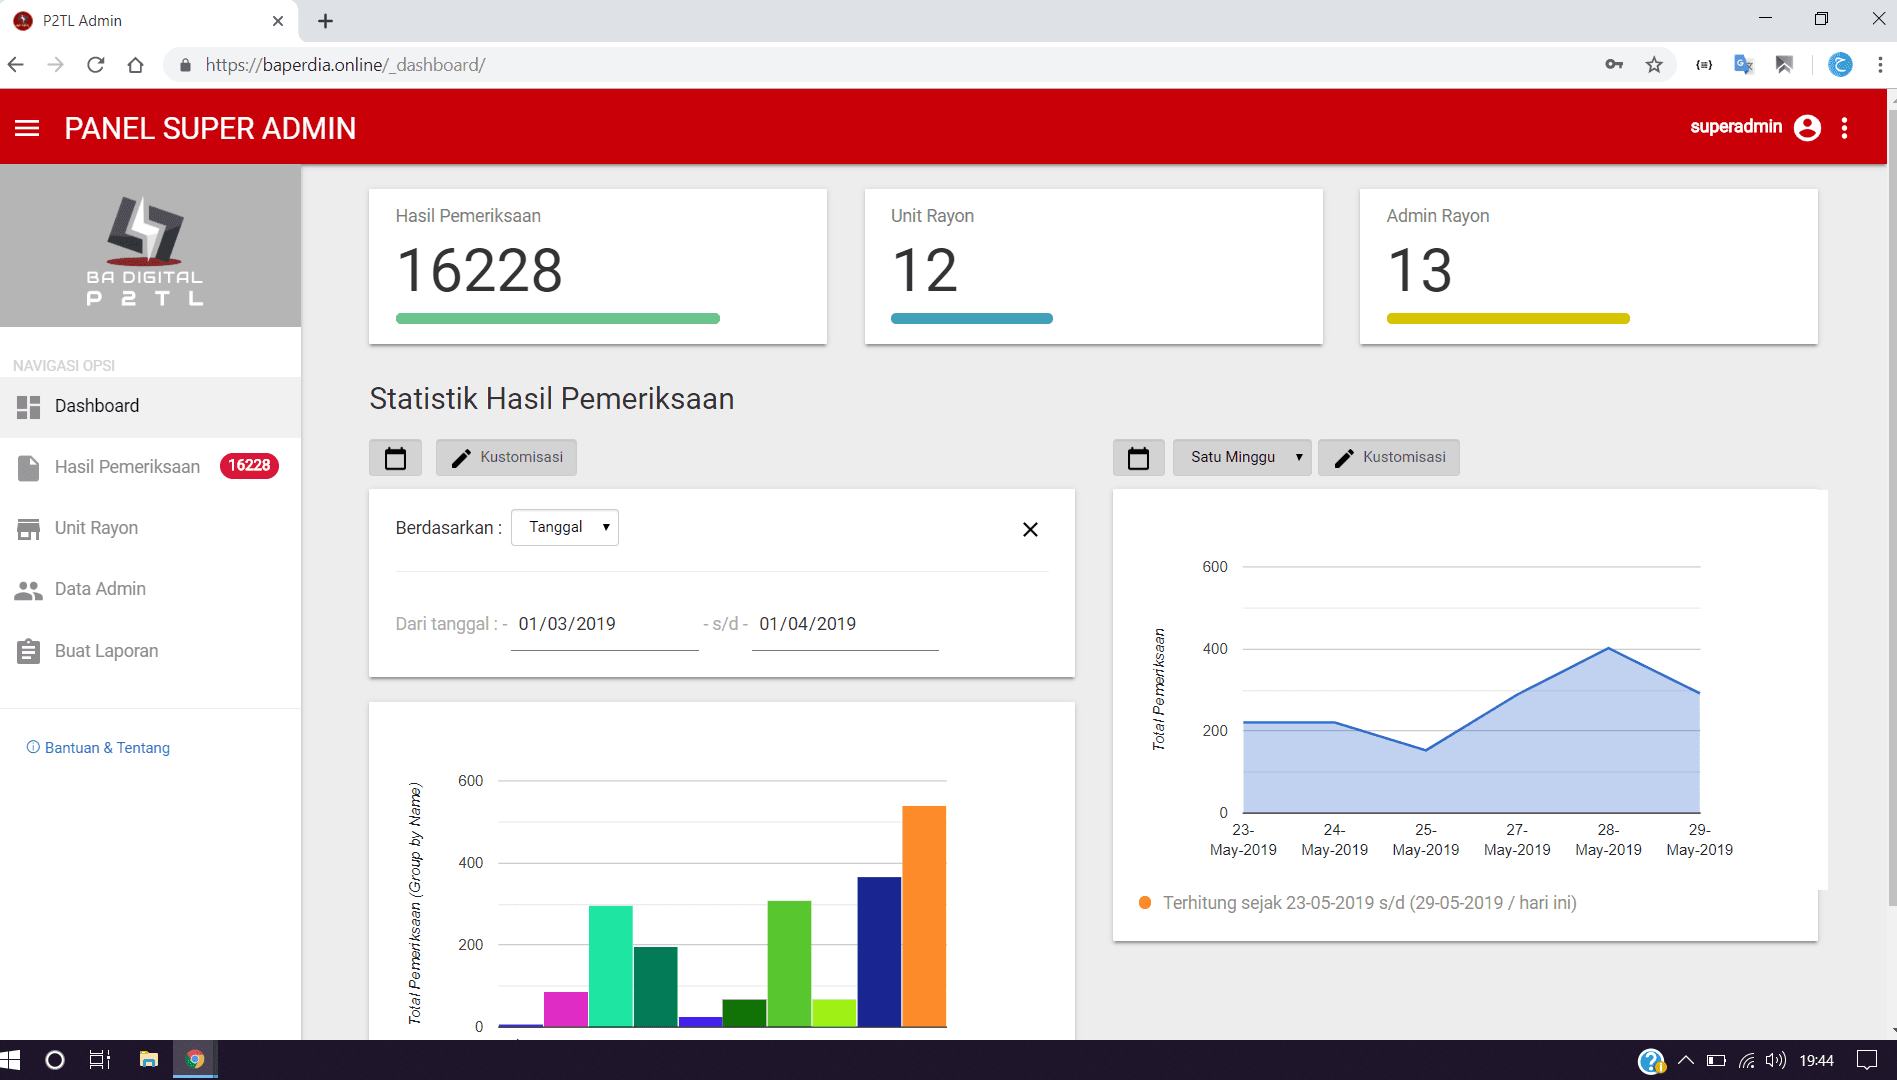This screenshot has height=1080, width=1897.
Task: Open Buat Laporan menu item
Action: pos(150,651)
